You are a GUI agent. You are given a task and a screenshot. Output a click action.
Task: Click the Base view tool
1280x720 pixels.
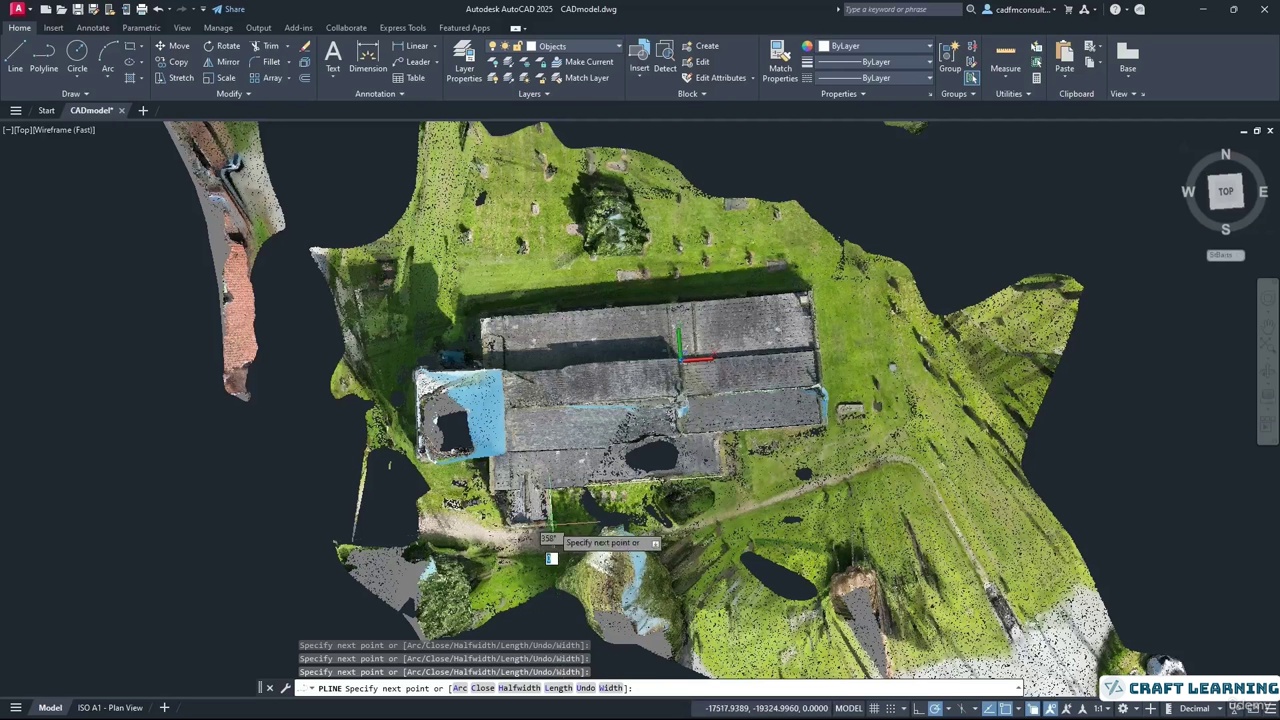pyautogui.click(x=1127, y=57)
